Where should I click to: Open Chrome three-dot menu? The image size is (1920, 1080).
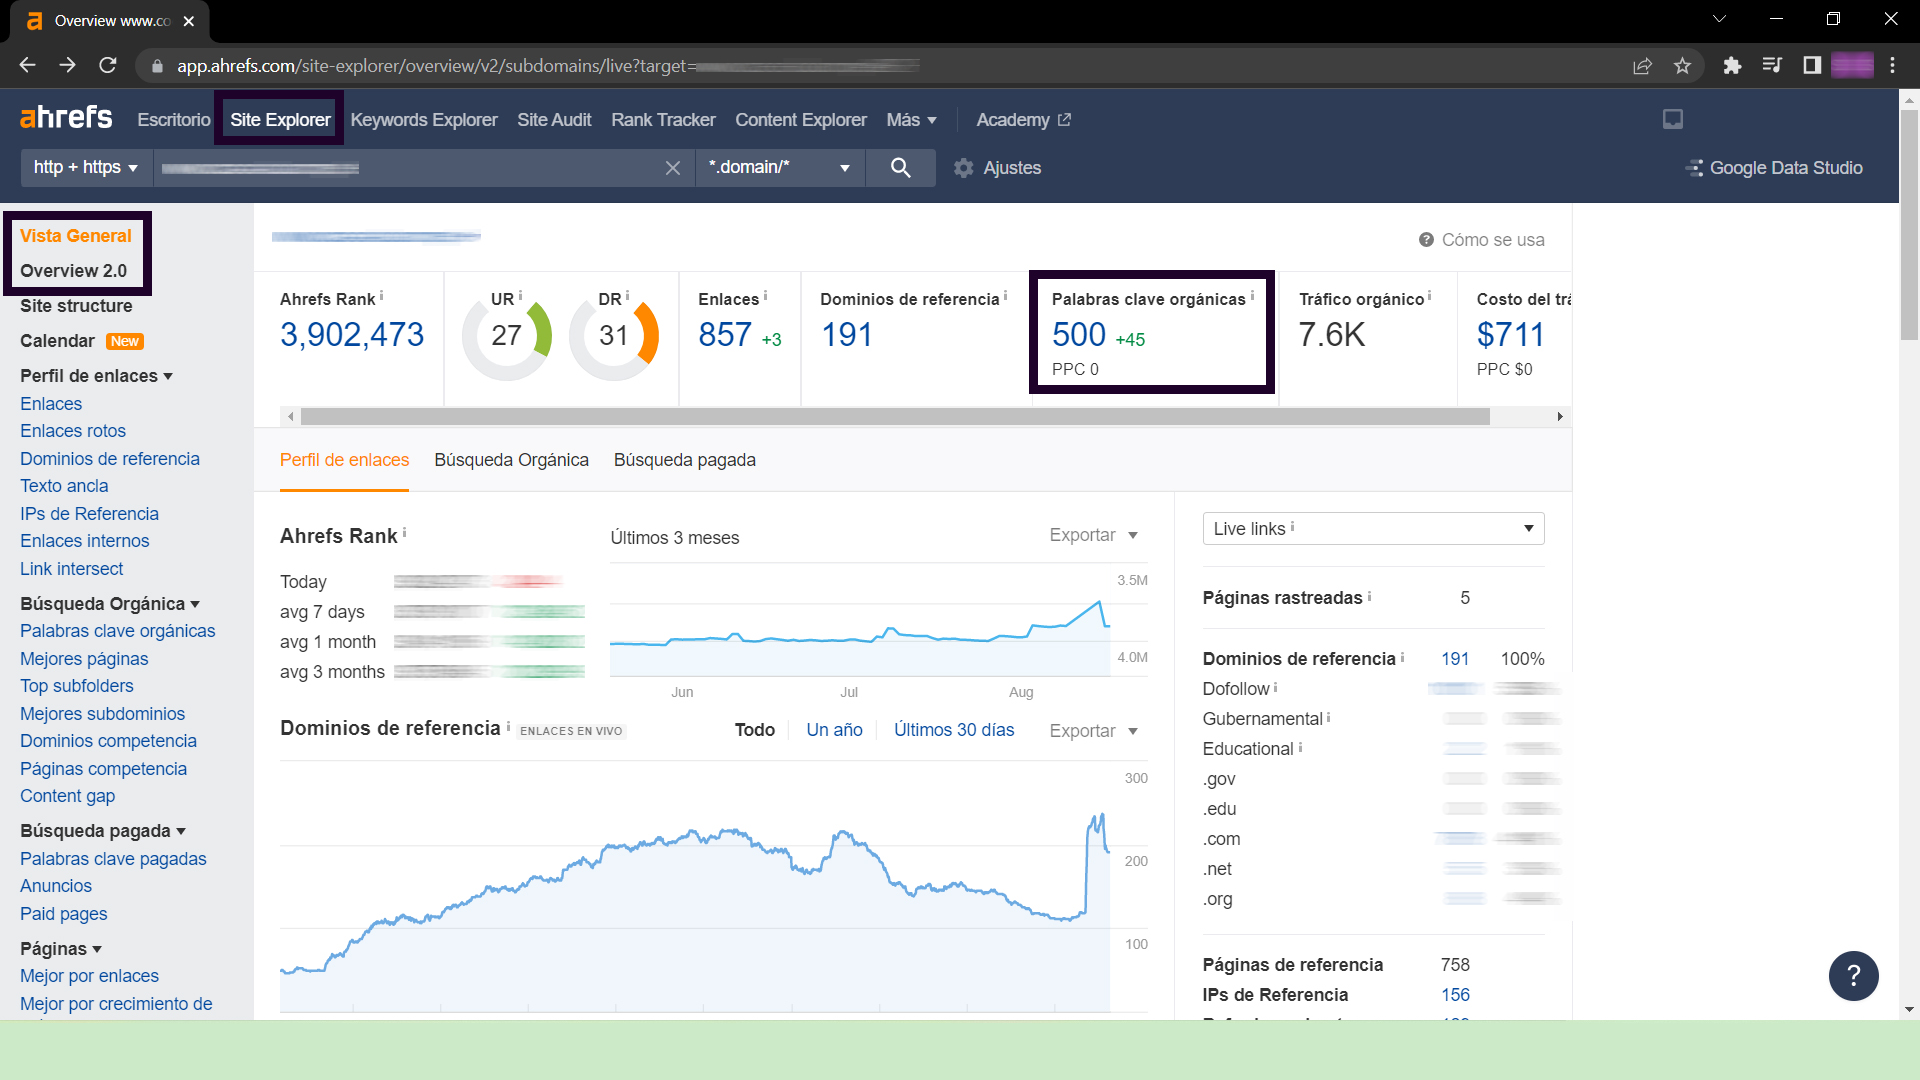1892,65
